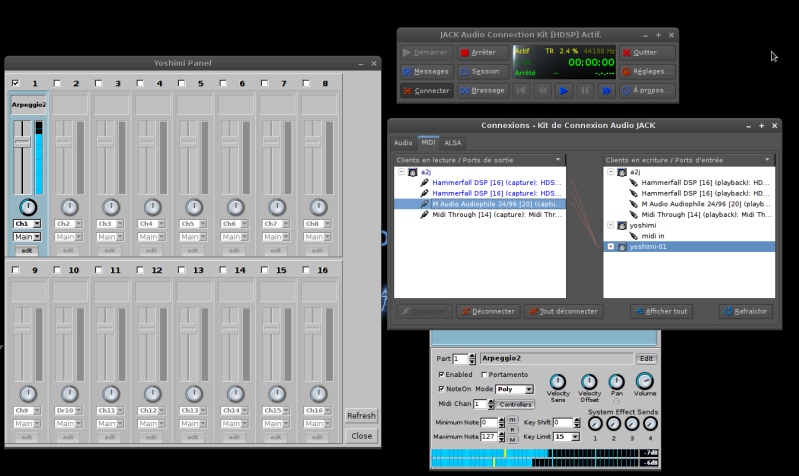
Task: Click Afficher tout button
Action: pyautogui.click(x=661, y=311)
